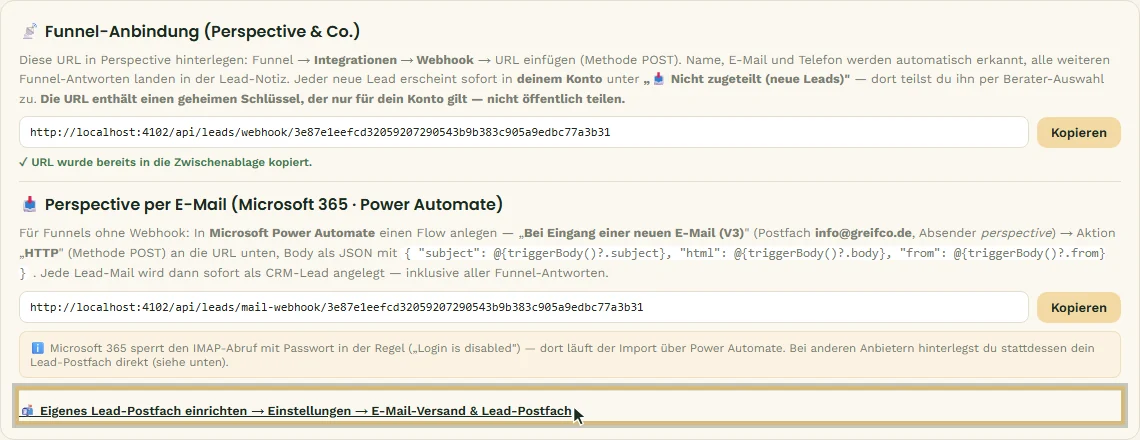Click the email address info@greifco.de
This screenshot has height=440, width=1140.
pos(864,233)
